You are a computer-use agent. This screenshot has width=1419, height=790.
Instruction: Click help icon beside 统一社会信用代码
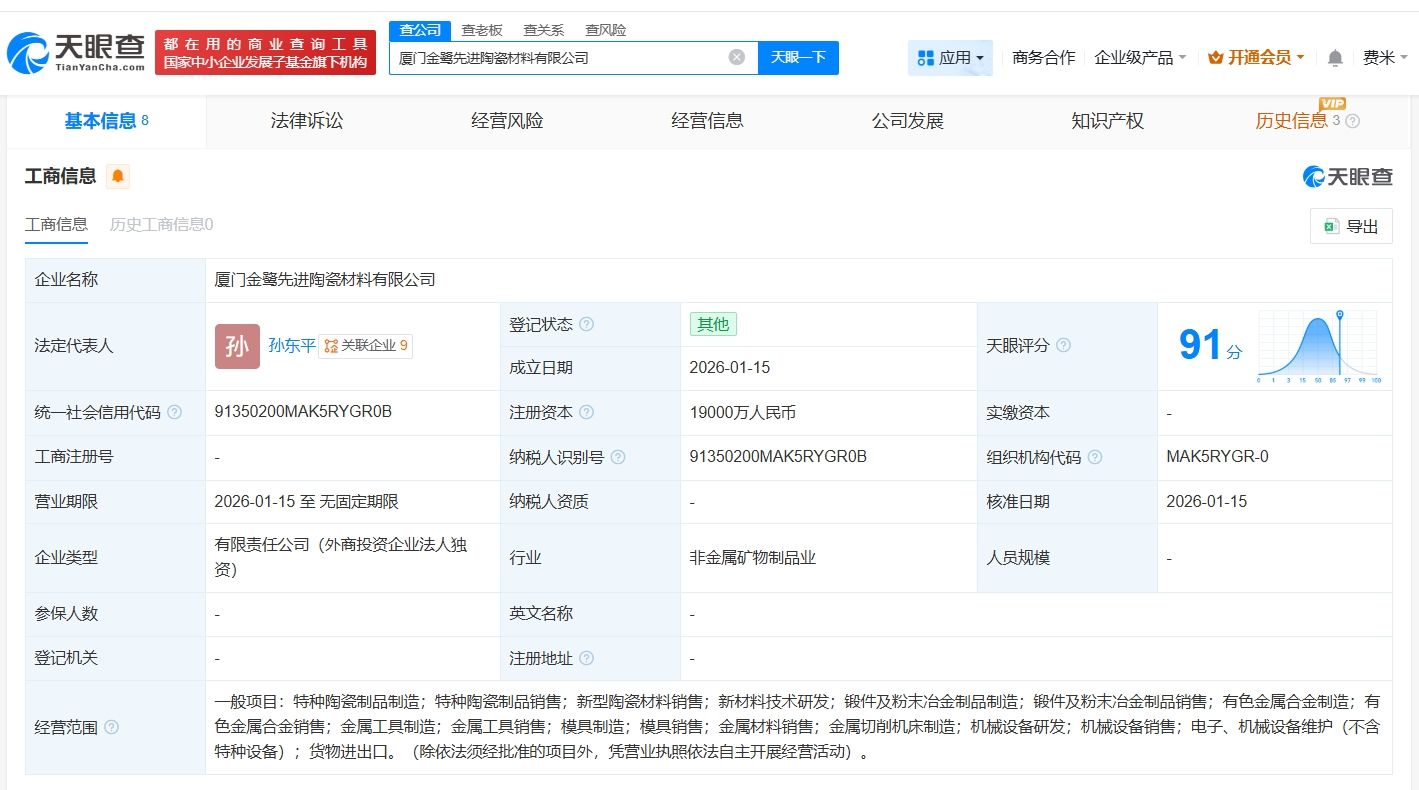[175, 413]
